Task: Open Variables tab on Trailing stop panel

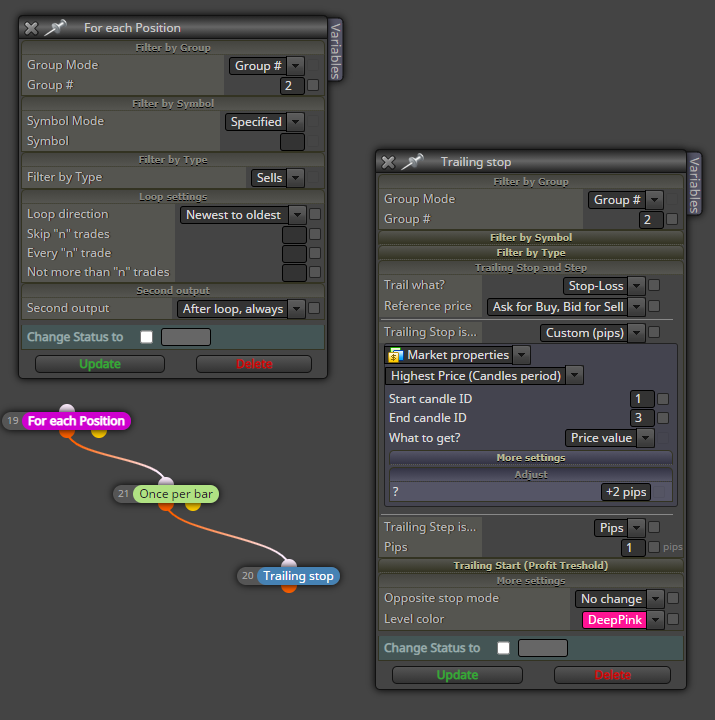Action: click(694, 184)
